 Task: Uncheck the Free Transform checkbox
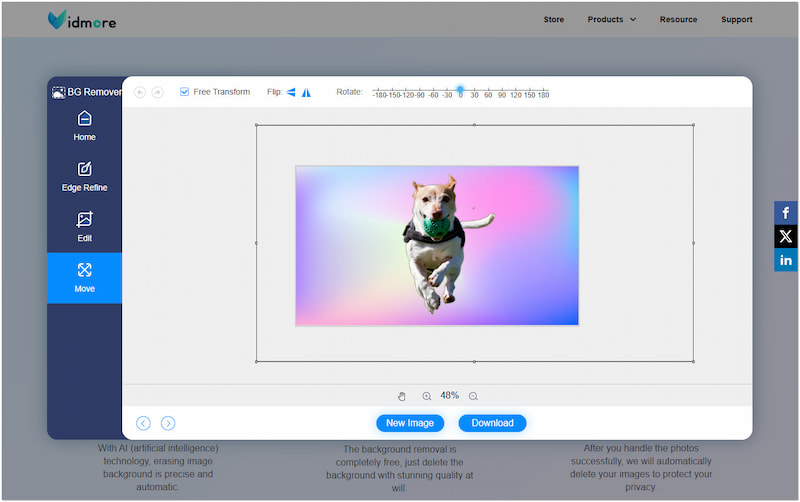click(185, 92)
